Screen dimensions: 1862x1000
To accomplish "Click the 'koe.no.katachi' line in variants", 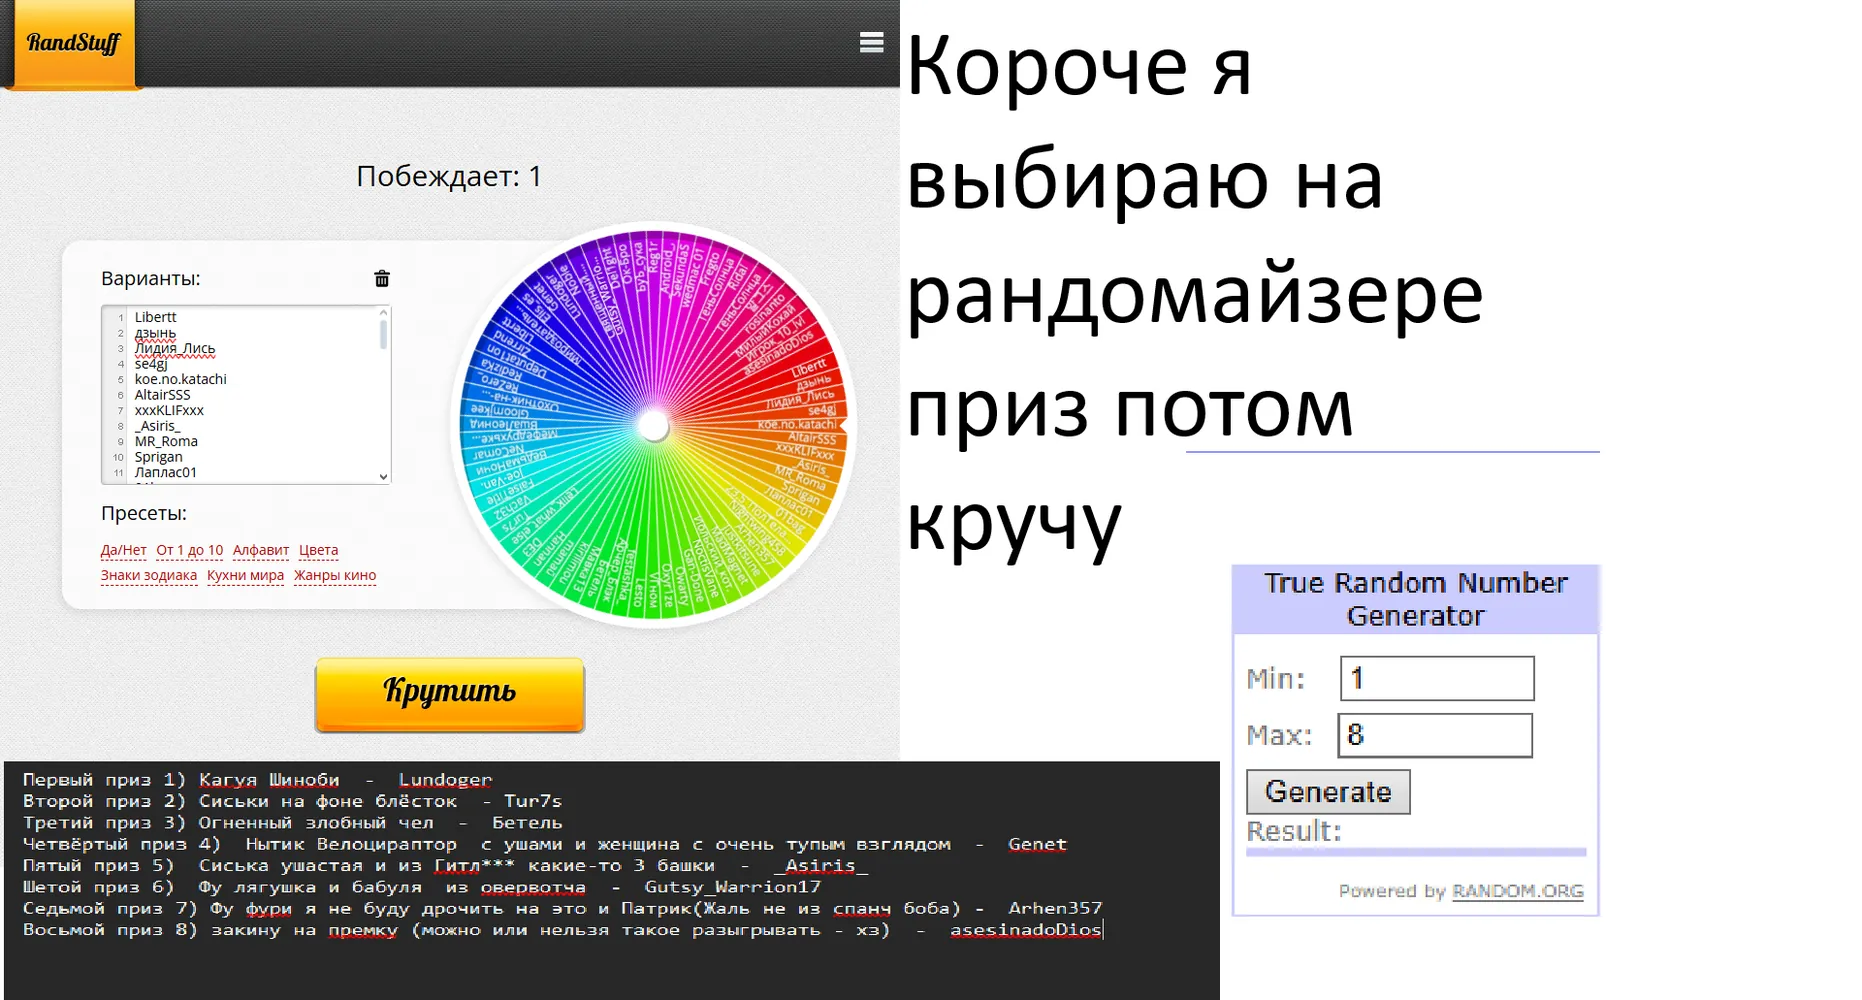I will click(x=181, y=379).
